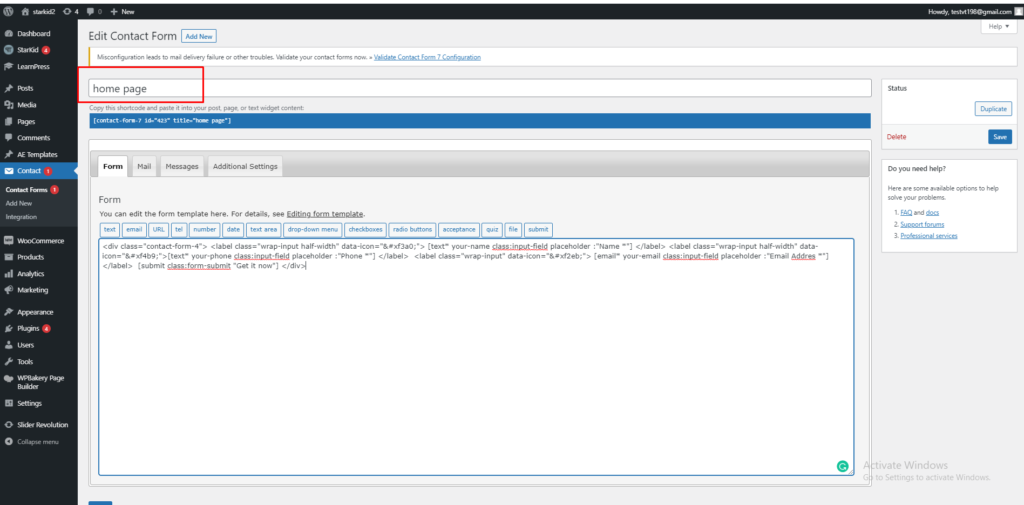Insert a drop-down menu form tag
This screenshot has height=505, width=1024.
tap(313, 229)
